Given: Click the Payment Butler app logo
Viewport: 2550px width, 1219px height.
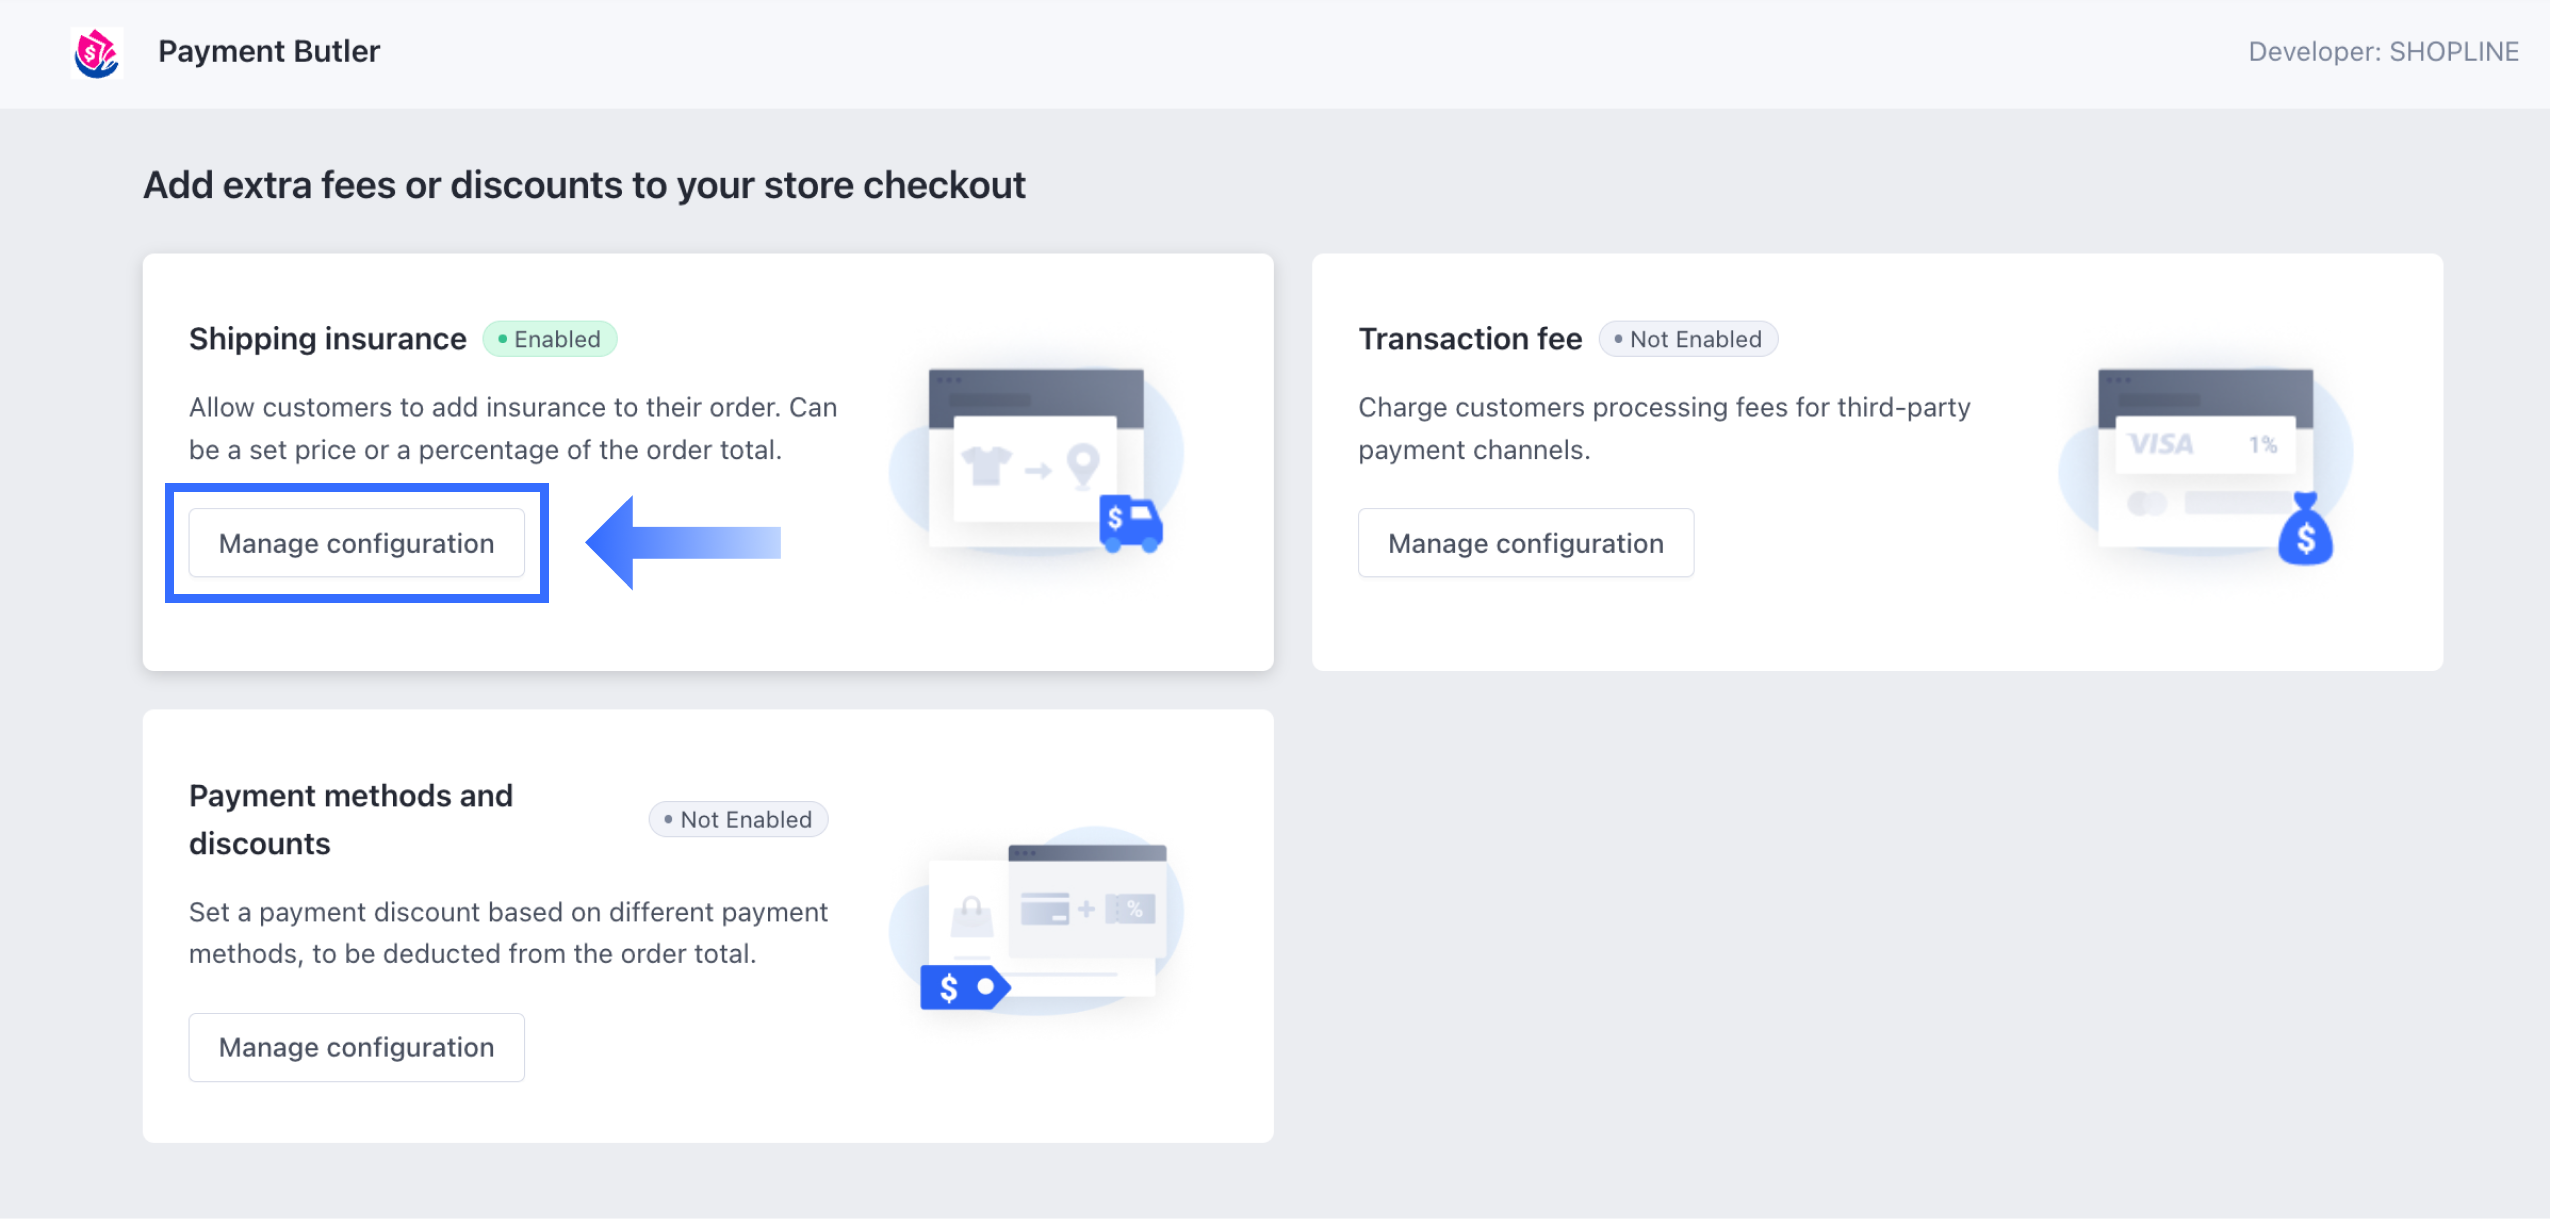Looking at the screenshot, I should pos(97,52).
